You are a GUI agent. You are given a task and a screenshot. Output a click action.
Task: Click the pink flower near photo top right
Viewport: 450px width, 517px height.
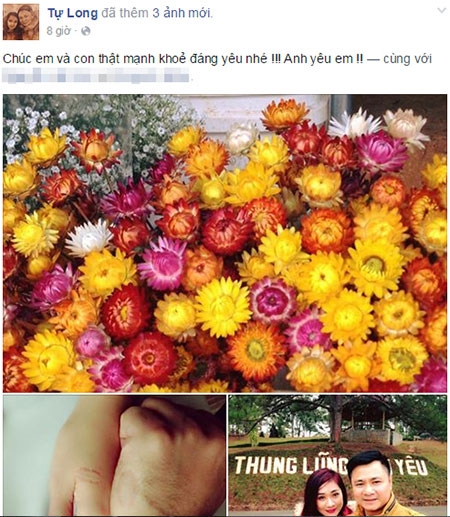point(382,152)
